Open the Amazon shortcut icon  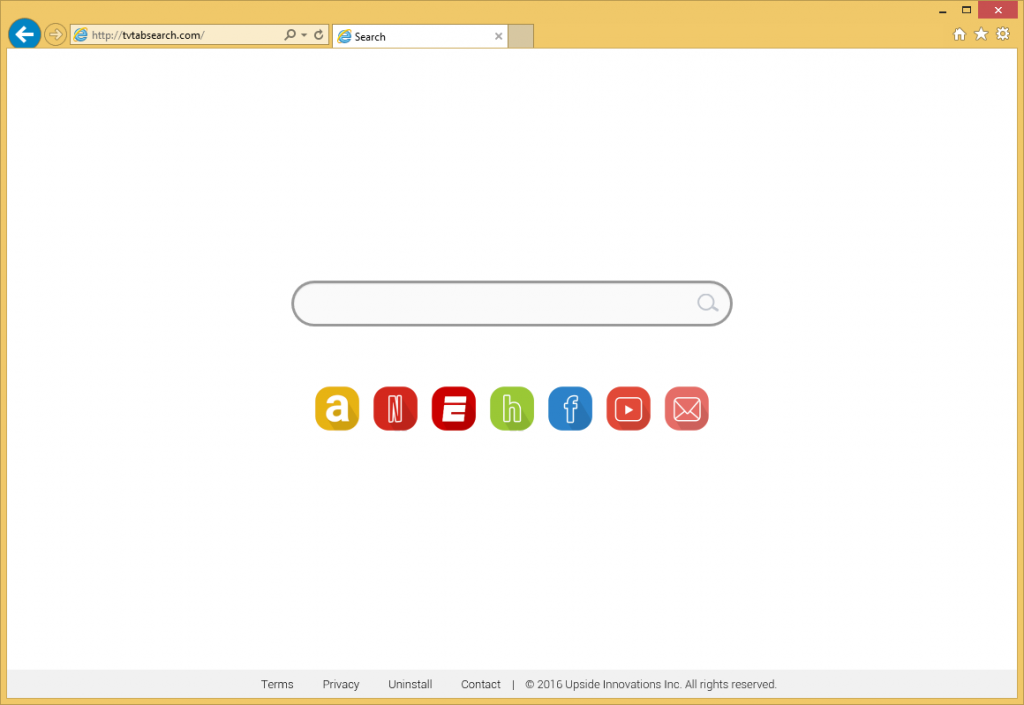point(337,409)
